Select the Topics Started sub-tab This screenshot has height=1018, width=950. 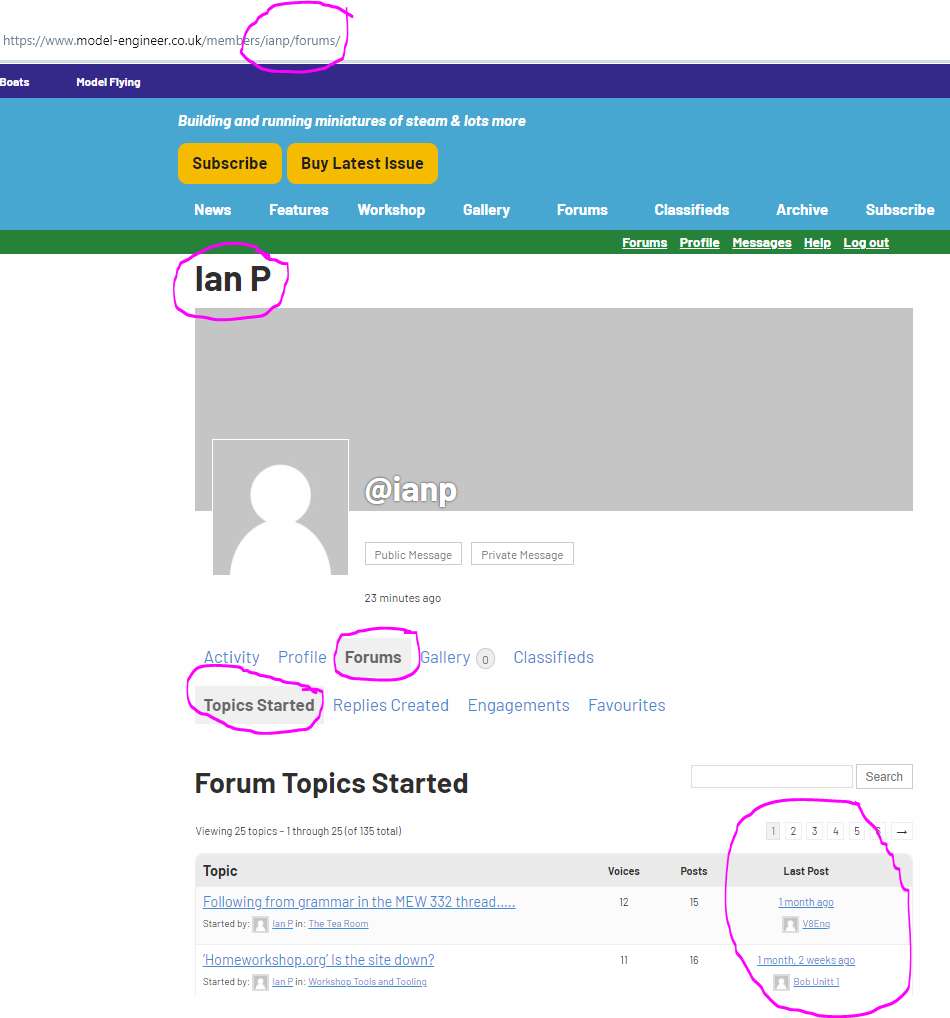pos(258,705)
